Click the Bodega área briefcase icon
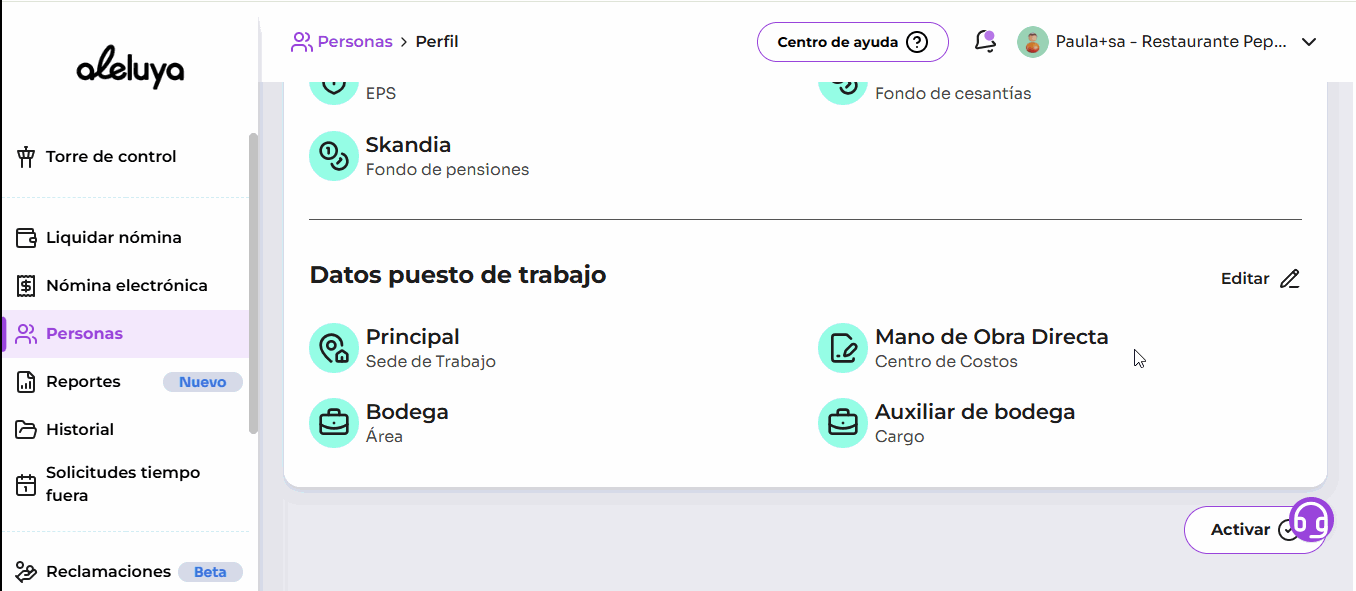 pyautogui.click(x=334, y=423)
